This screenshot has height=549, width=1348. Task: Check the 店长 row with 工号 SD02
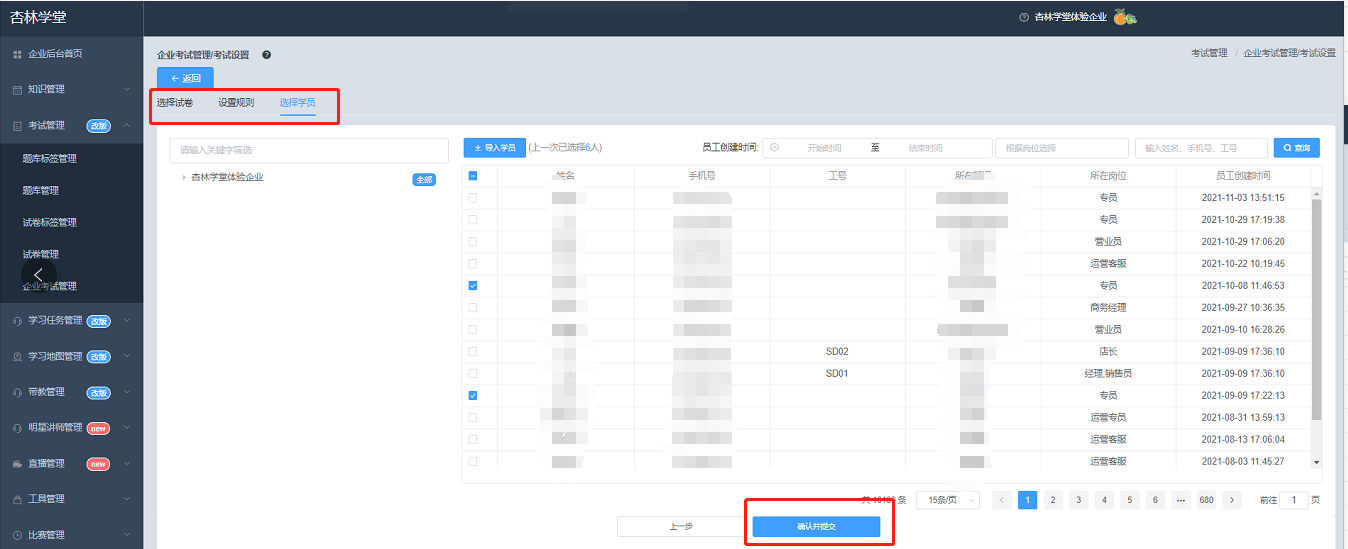coord(473,352)
